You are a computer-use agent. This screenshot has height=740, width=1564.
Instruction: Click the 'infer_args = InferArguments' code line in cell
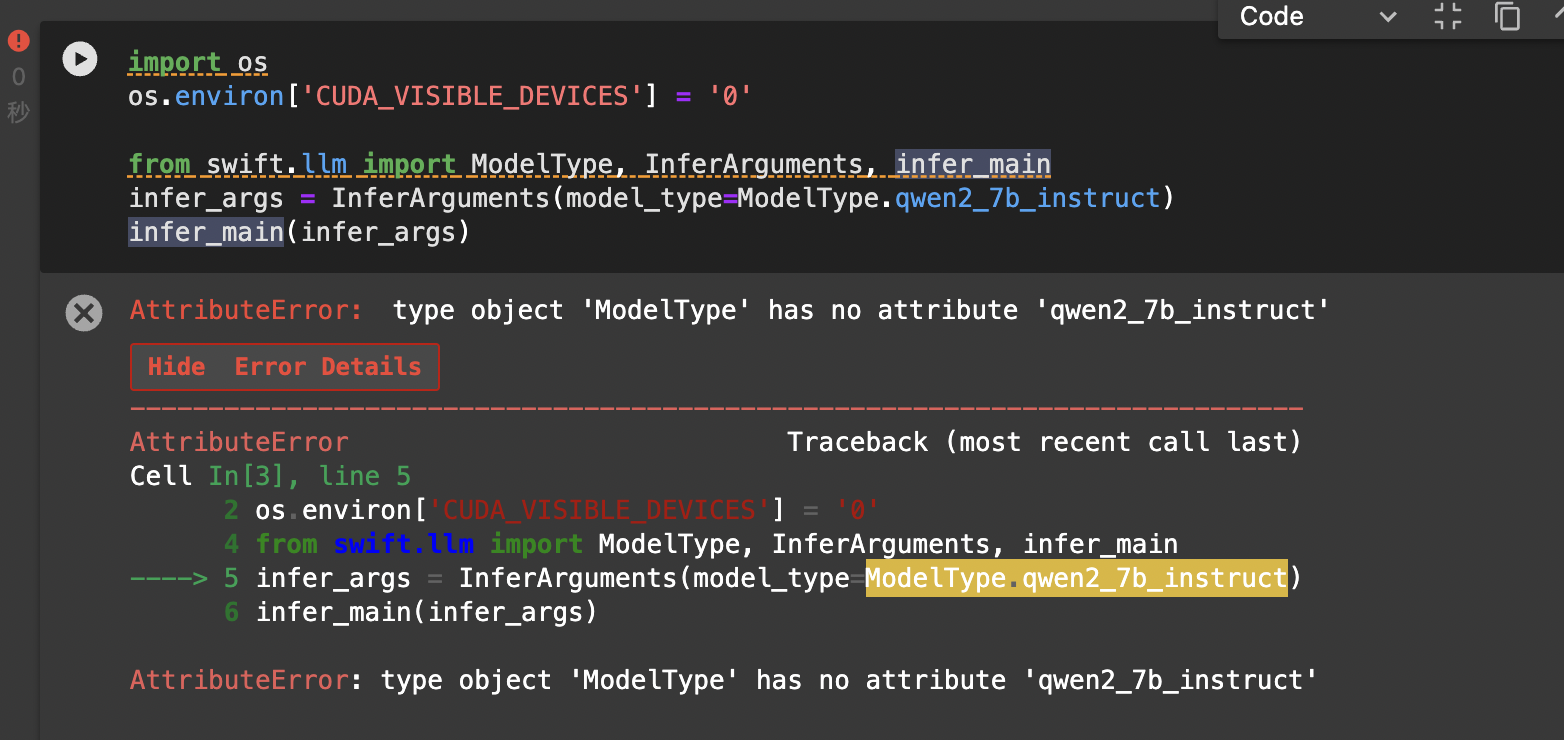pyautogui.click(x=651, y=198)
